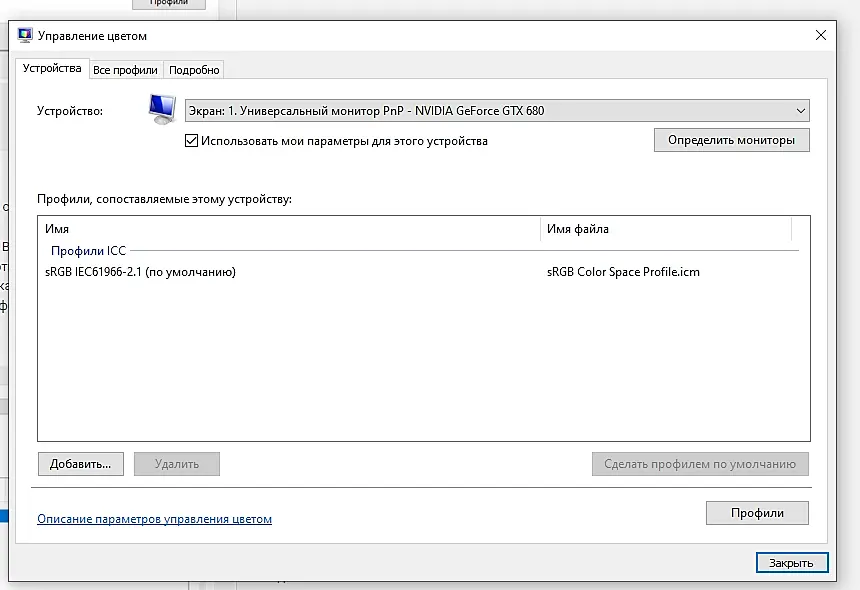Click the "Профили ICC" group header

[88, 251]
